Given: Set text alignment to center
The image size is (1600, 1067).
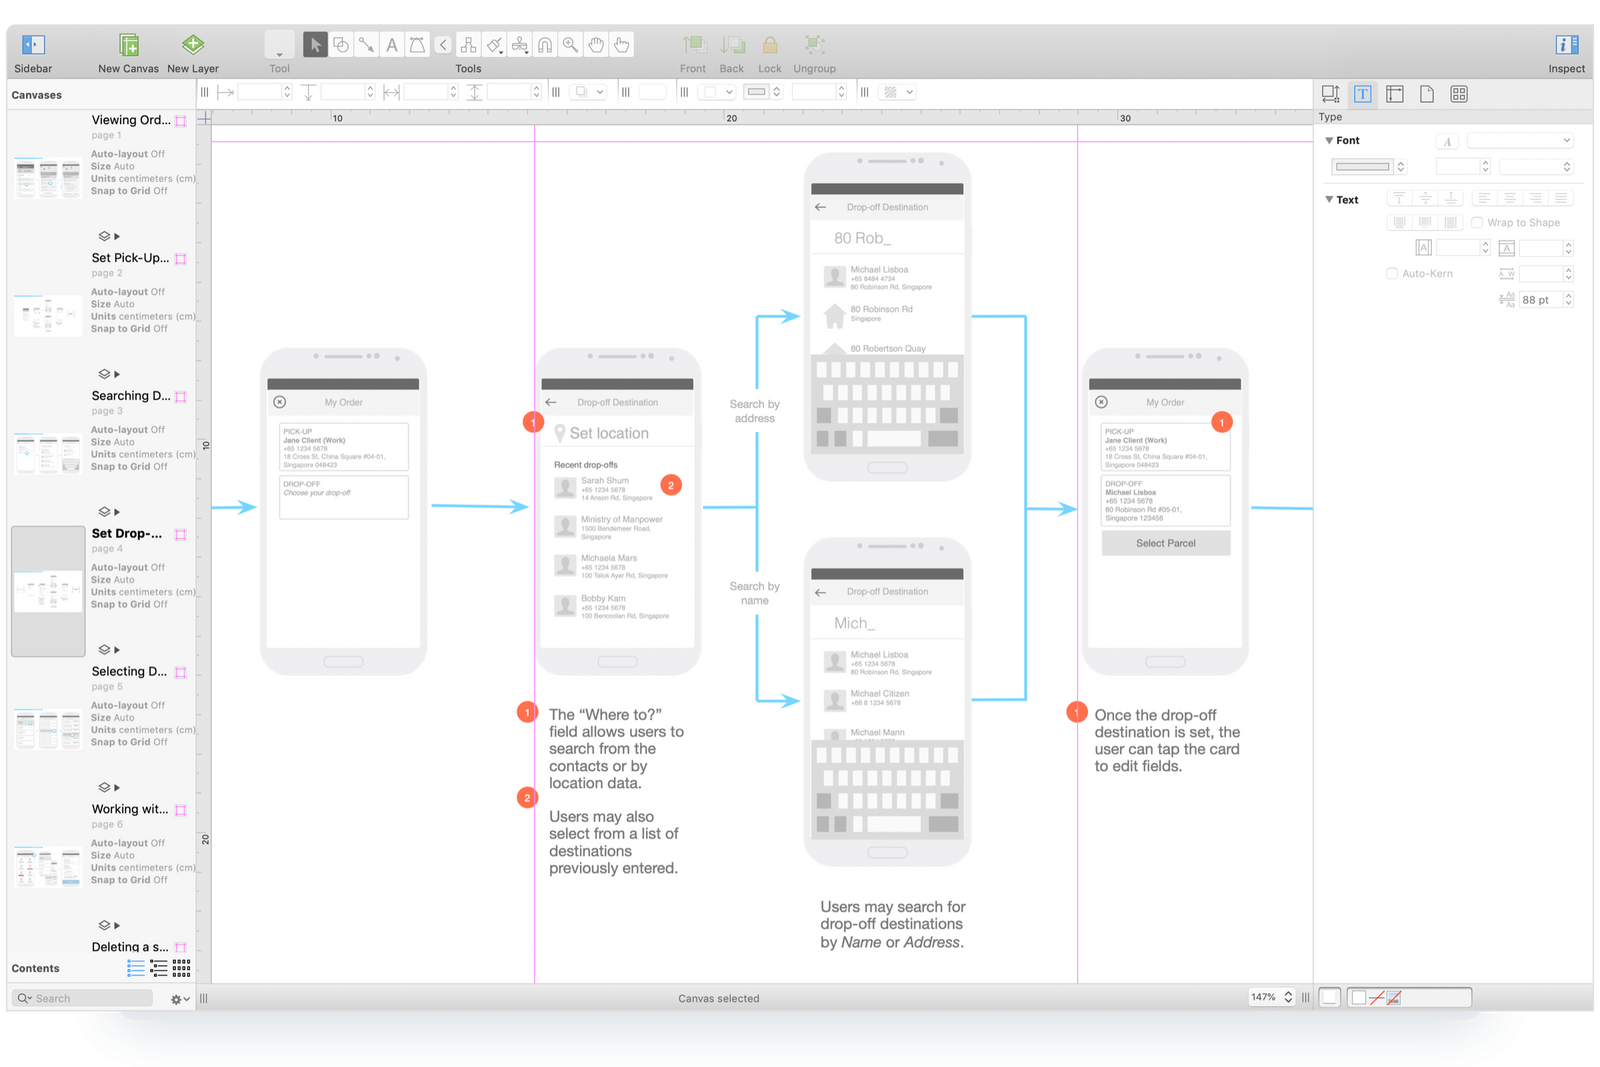Looking at the screenshot, I should coord(1510,198).
